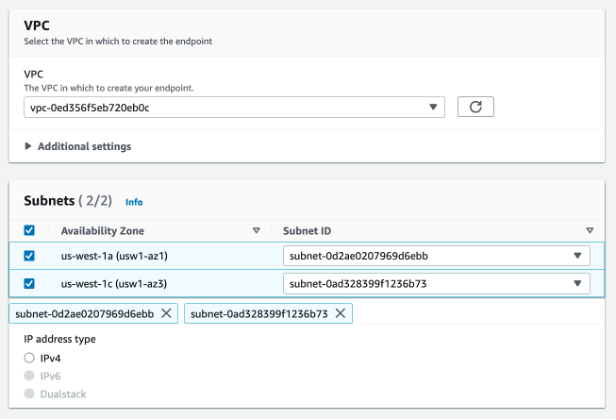Open the Subnets Info link

[x=134, y=202]
